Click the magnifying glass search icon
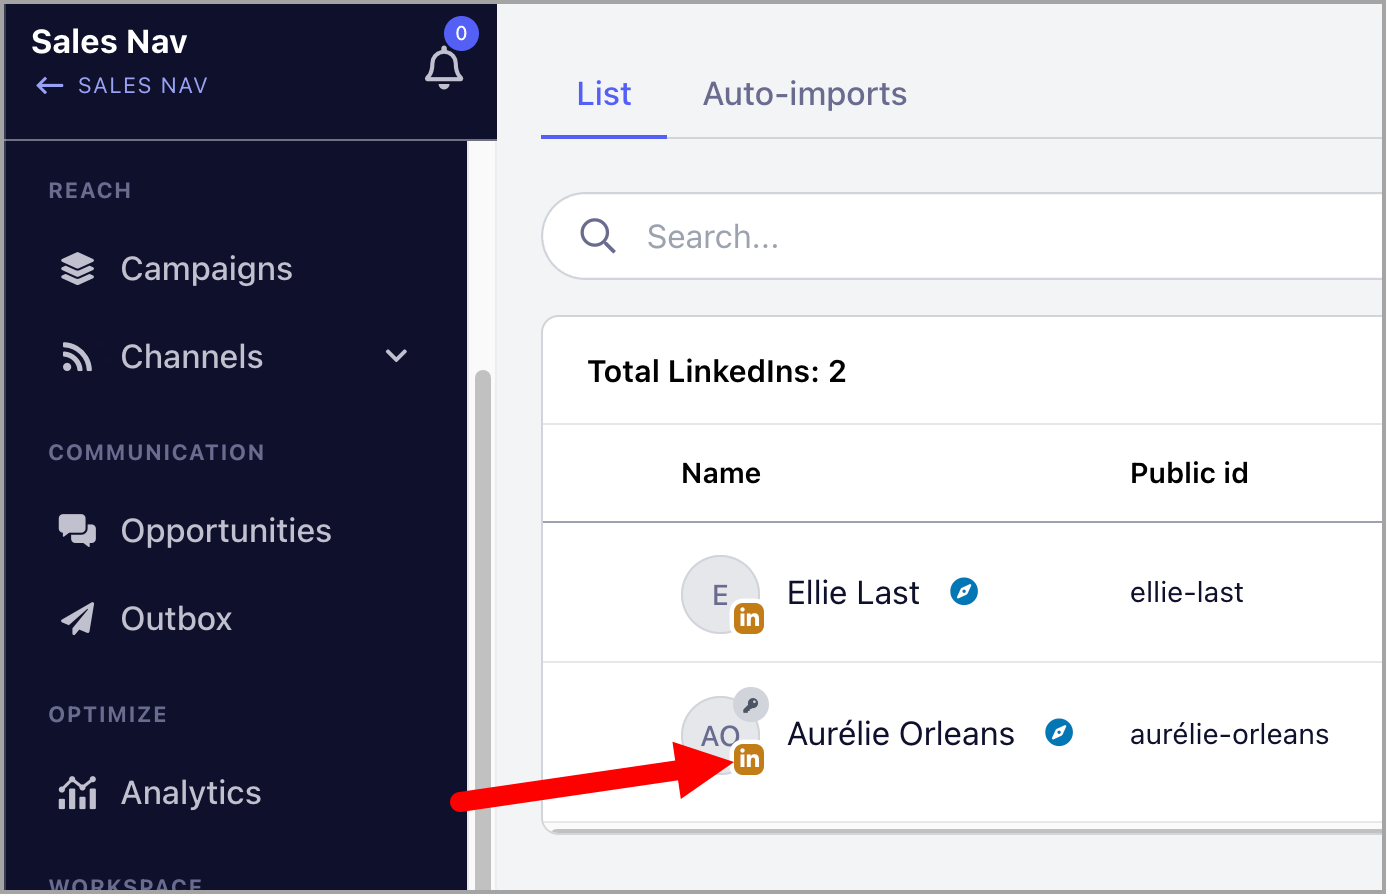The width and height of the screenshot is (1386, 894). [598, 236]
